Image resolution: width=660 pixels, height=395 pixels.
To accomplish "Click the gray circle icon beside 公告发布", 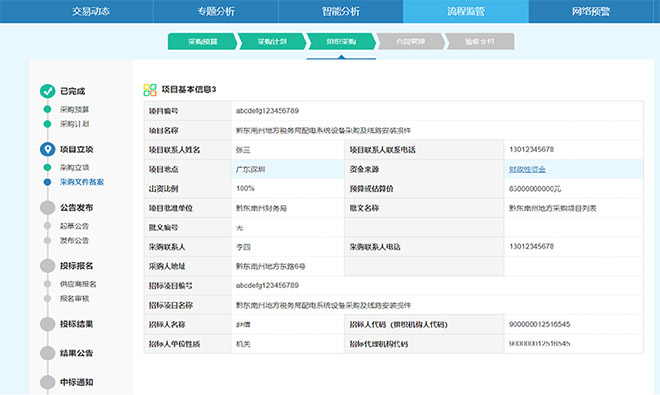I will [x=48, y=208].
